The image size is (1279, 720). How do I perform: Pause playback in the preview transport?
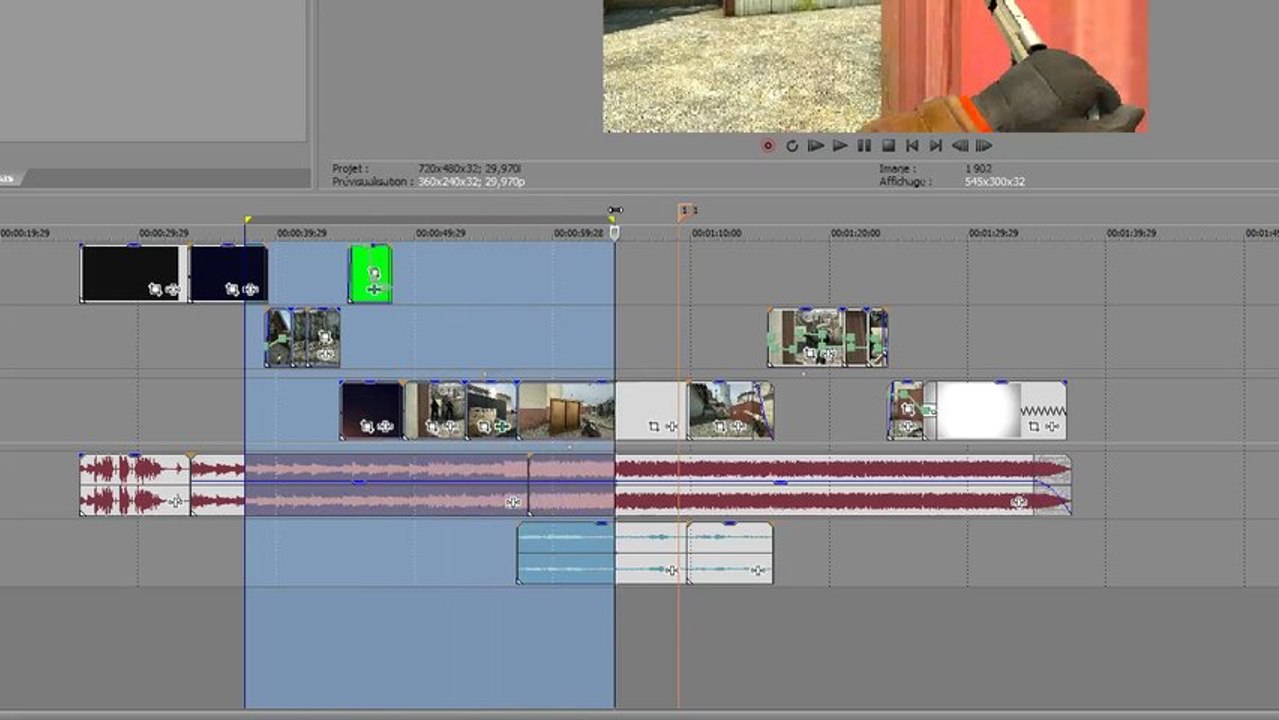pos(864,146)
